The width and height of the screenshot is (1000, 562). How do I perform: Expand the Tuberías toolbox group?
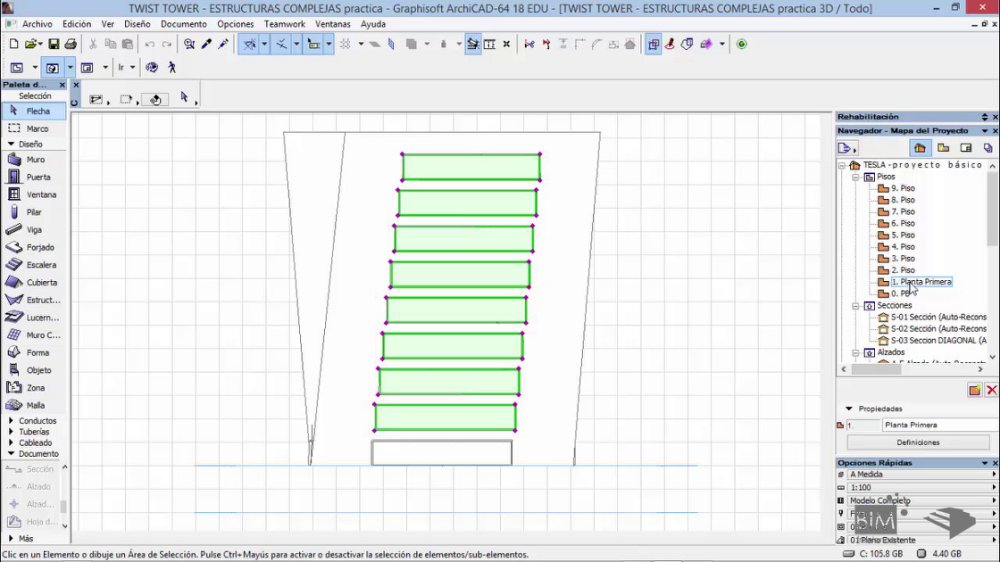11,432
